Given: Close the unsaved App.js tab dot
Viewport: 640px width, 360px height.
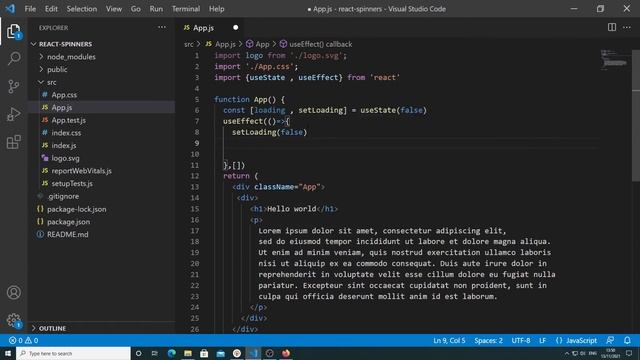Looking at the screenshot, I should pos(236,27).
